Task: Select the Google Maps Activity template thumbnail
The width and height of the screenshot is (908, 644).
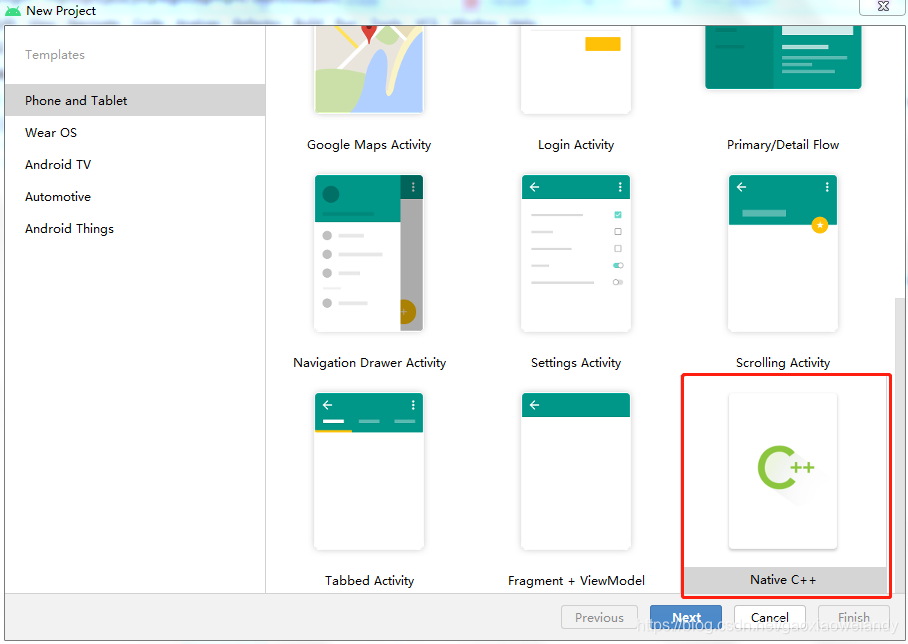Action: click(369, 69)
